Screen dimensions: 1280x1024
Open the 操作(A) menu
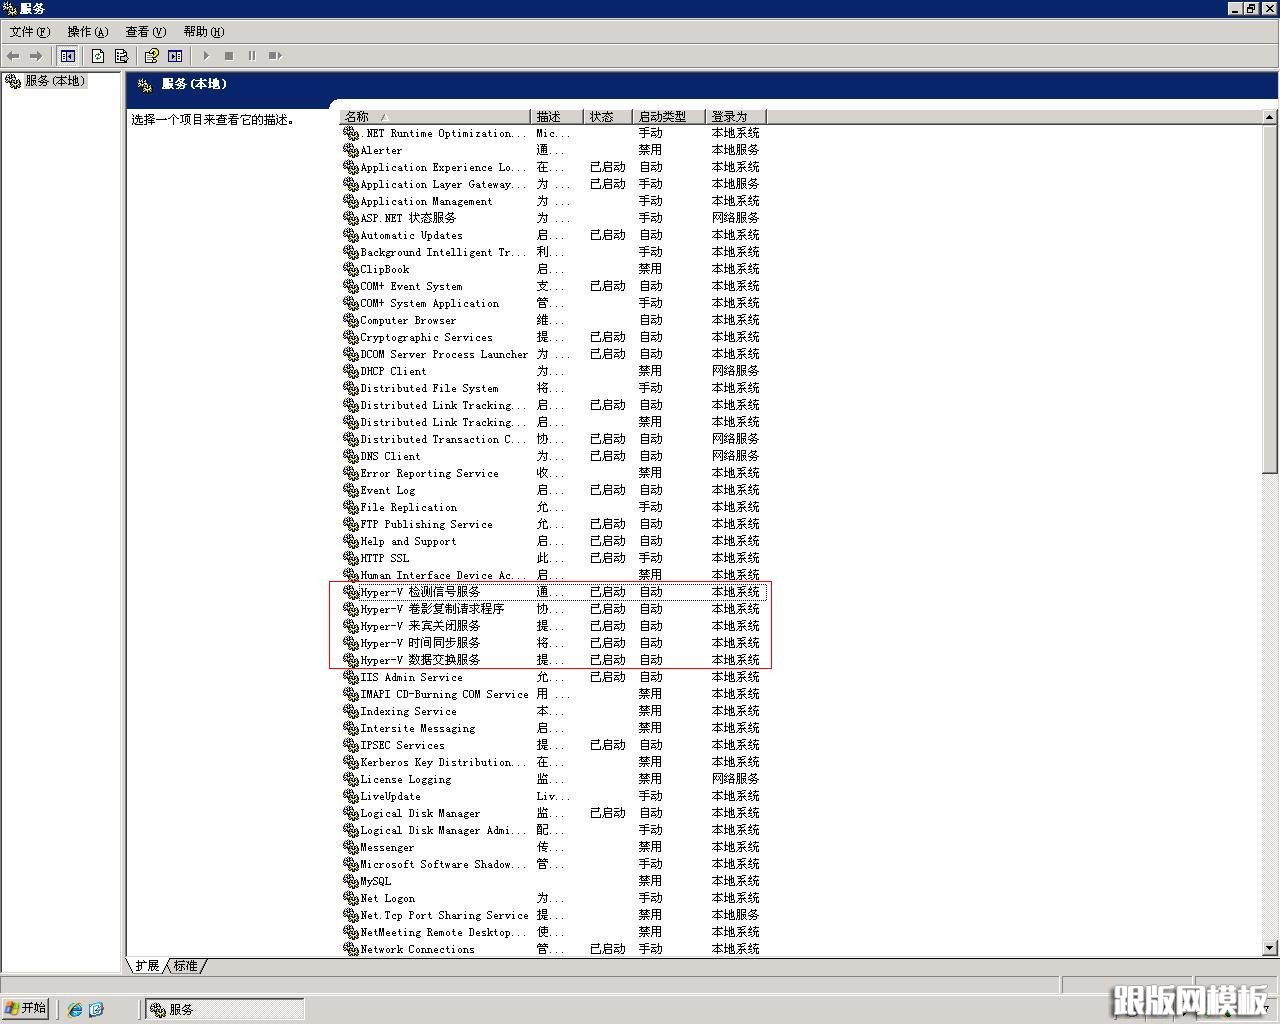coord(87,32)
